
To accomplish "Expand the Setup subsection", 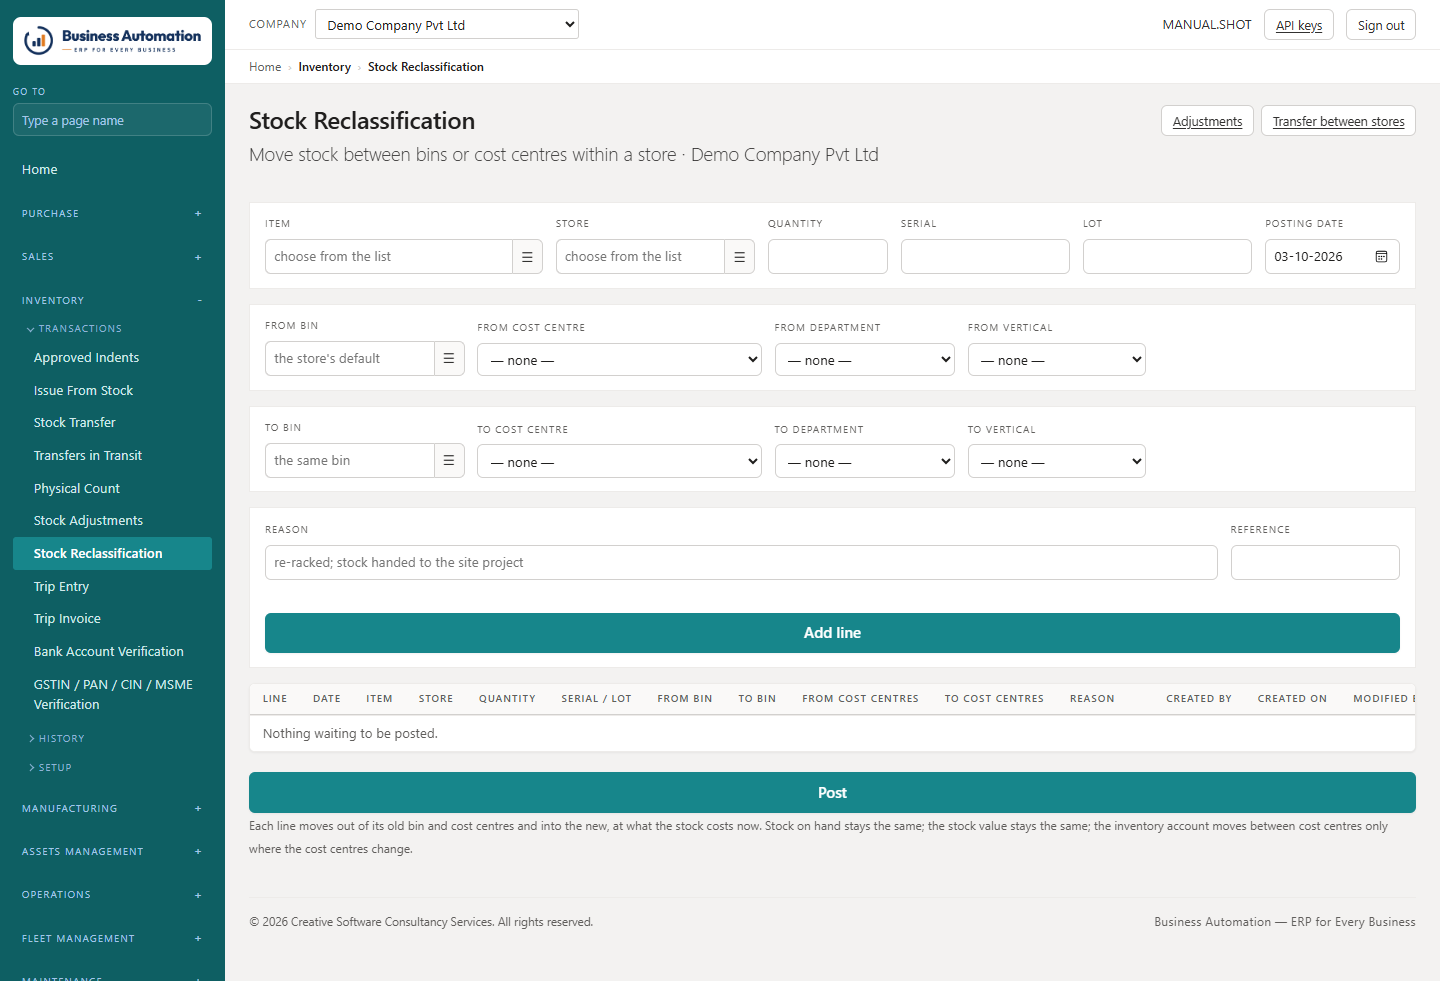I will (x=50, y=768).
